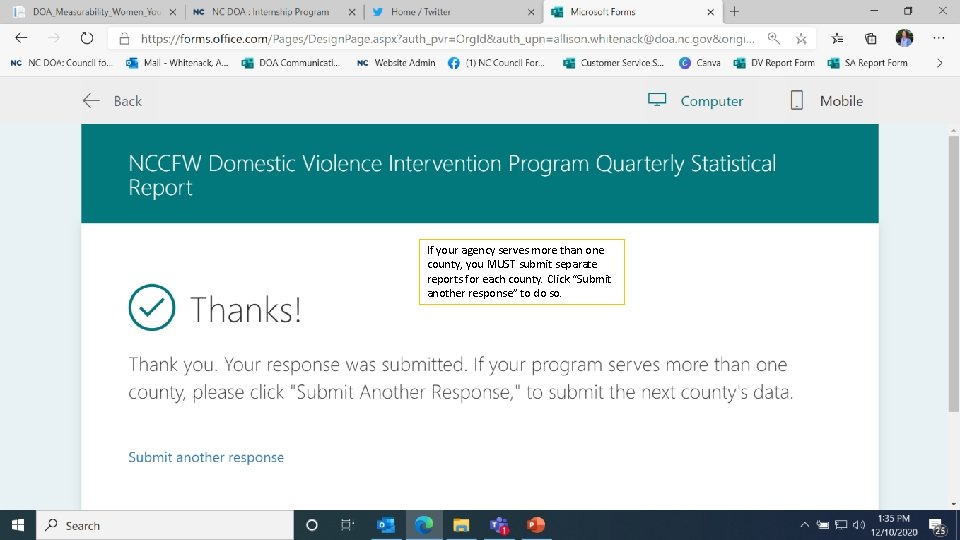Open Website Admin bookmark
This screenshot has width=960, height=540.
(x=396, y=62)
